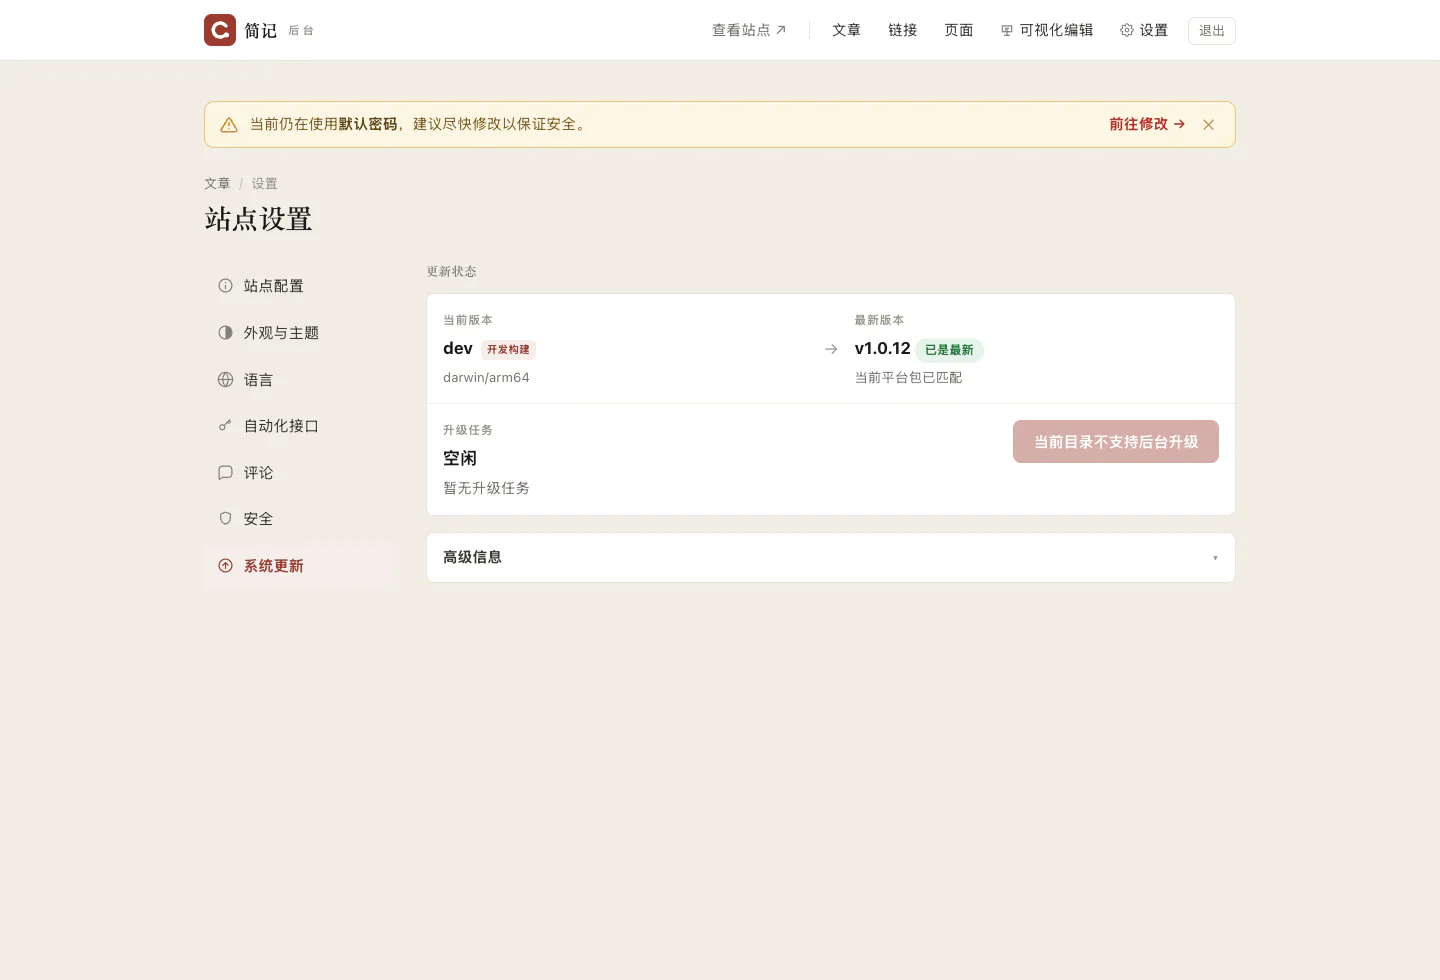
Task: Click the 外观与主题 half-circle icon
Action: pyautogui.click(x=225, y=333)
